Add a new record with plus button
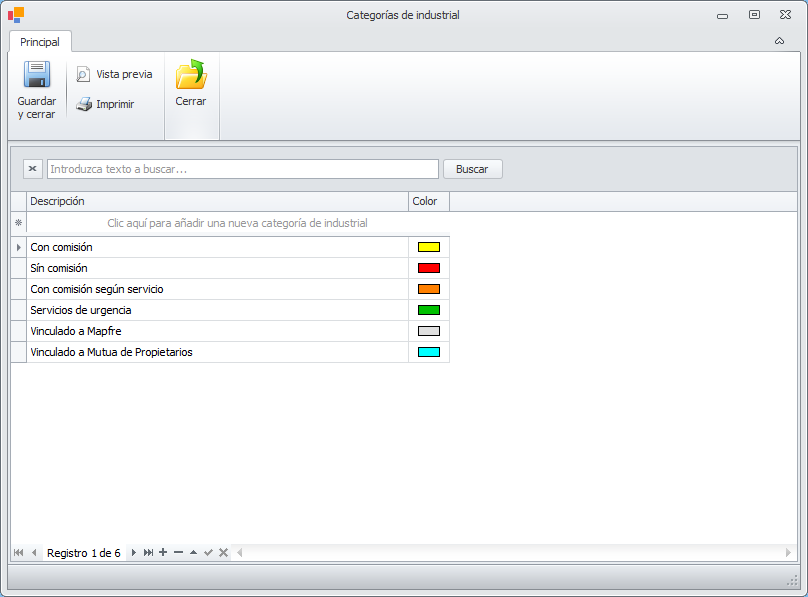Screen dimensions: 808x597 (163, 552)
